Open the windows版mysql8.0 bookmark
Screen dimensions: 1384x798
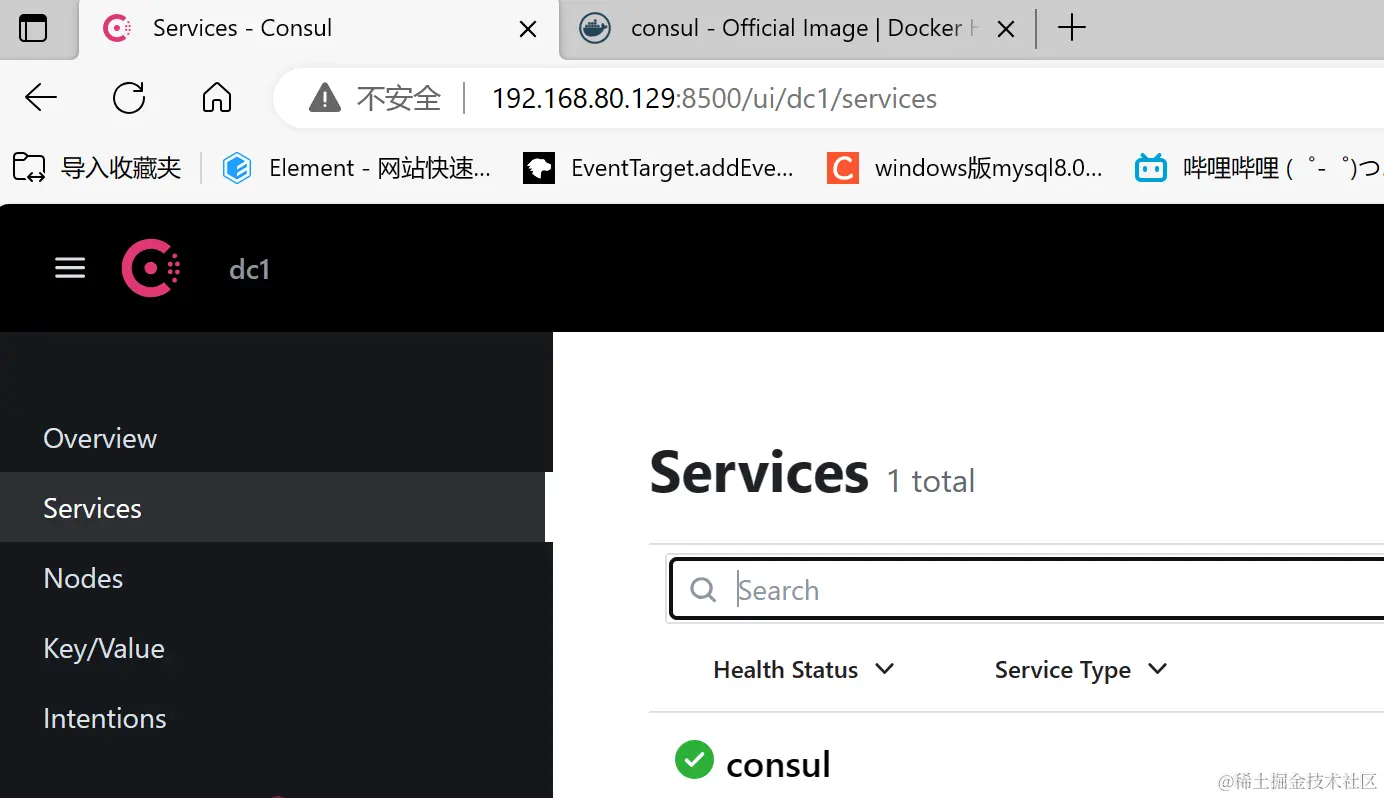(x=965, y=167)
